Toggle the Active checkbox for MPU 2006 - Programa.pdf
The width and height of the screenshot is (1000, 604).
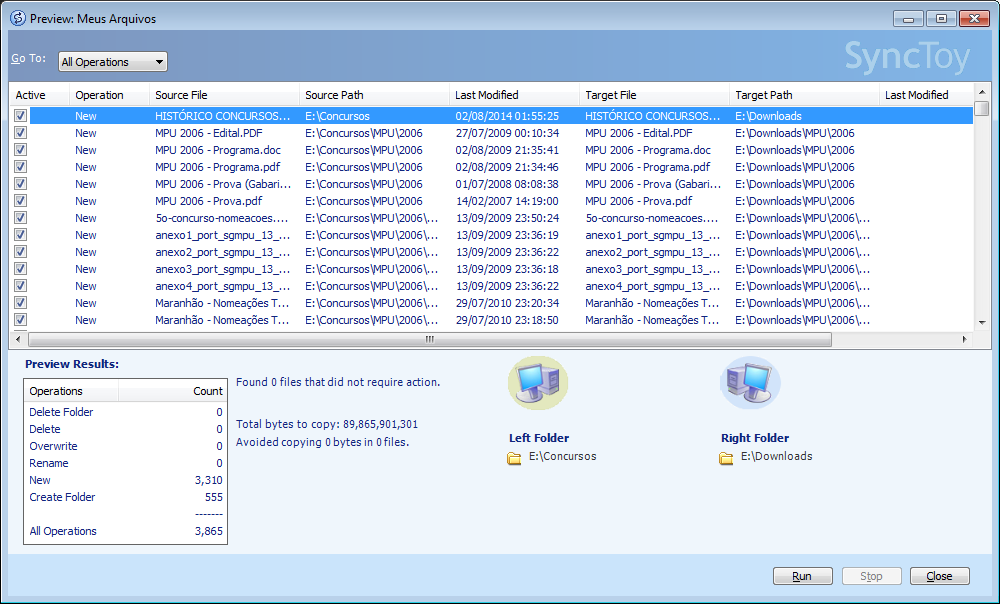click(20, 166)
